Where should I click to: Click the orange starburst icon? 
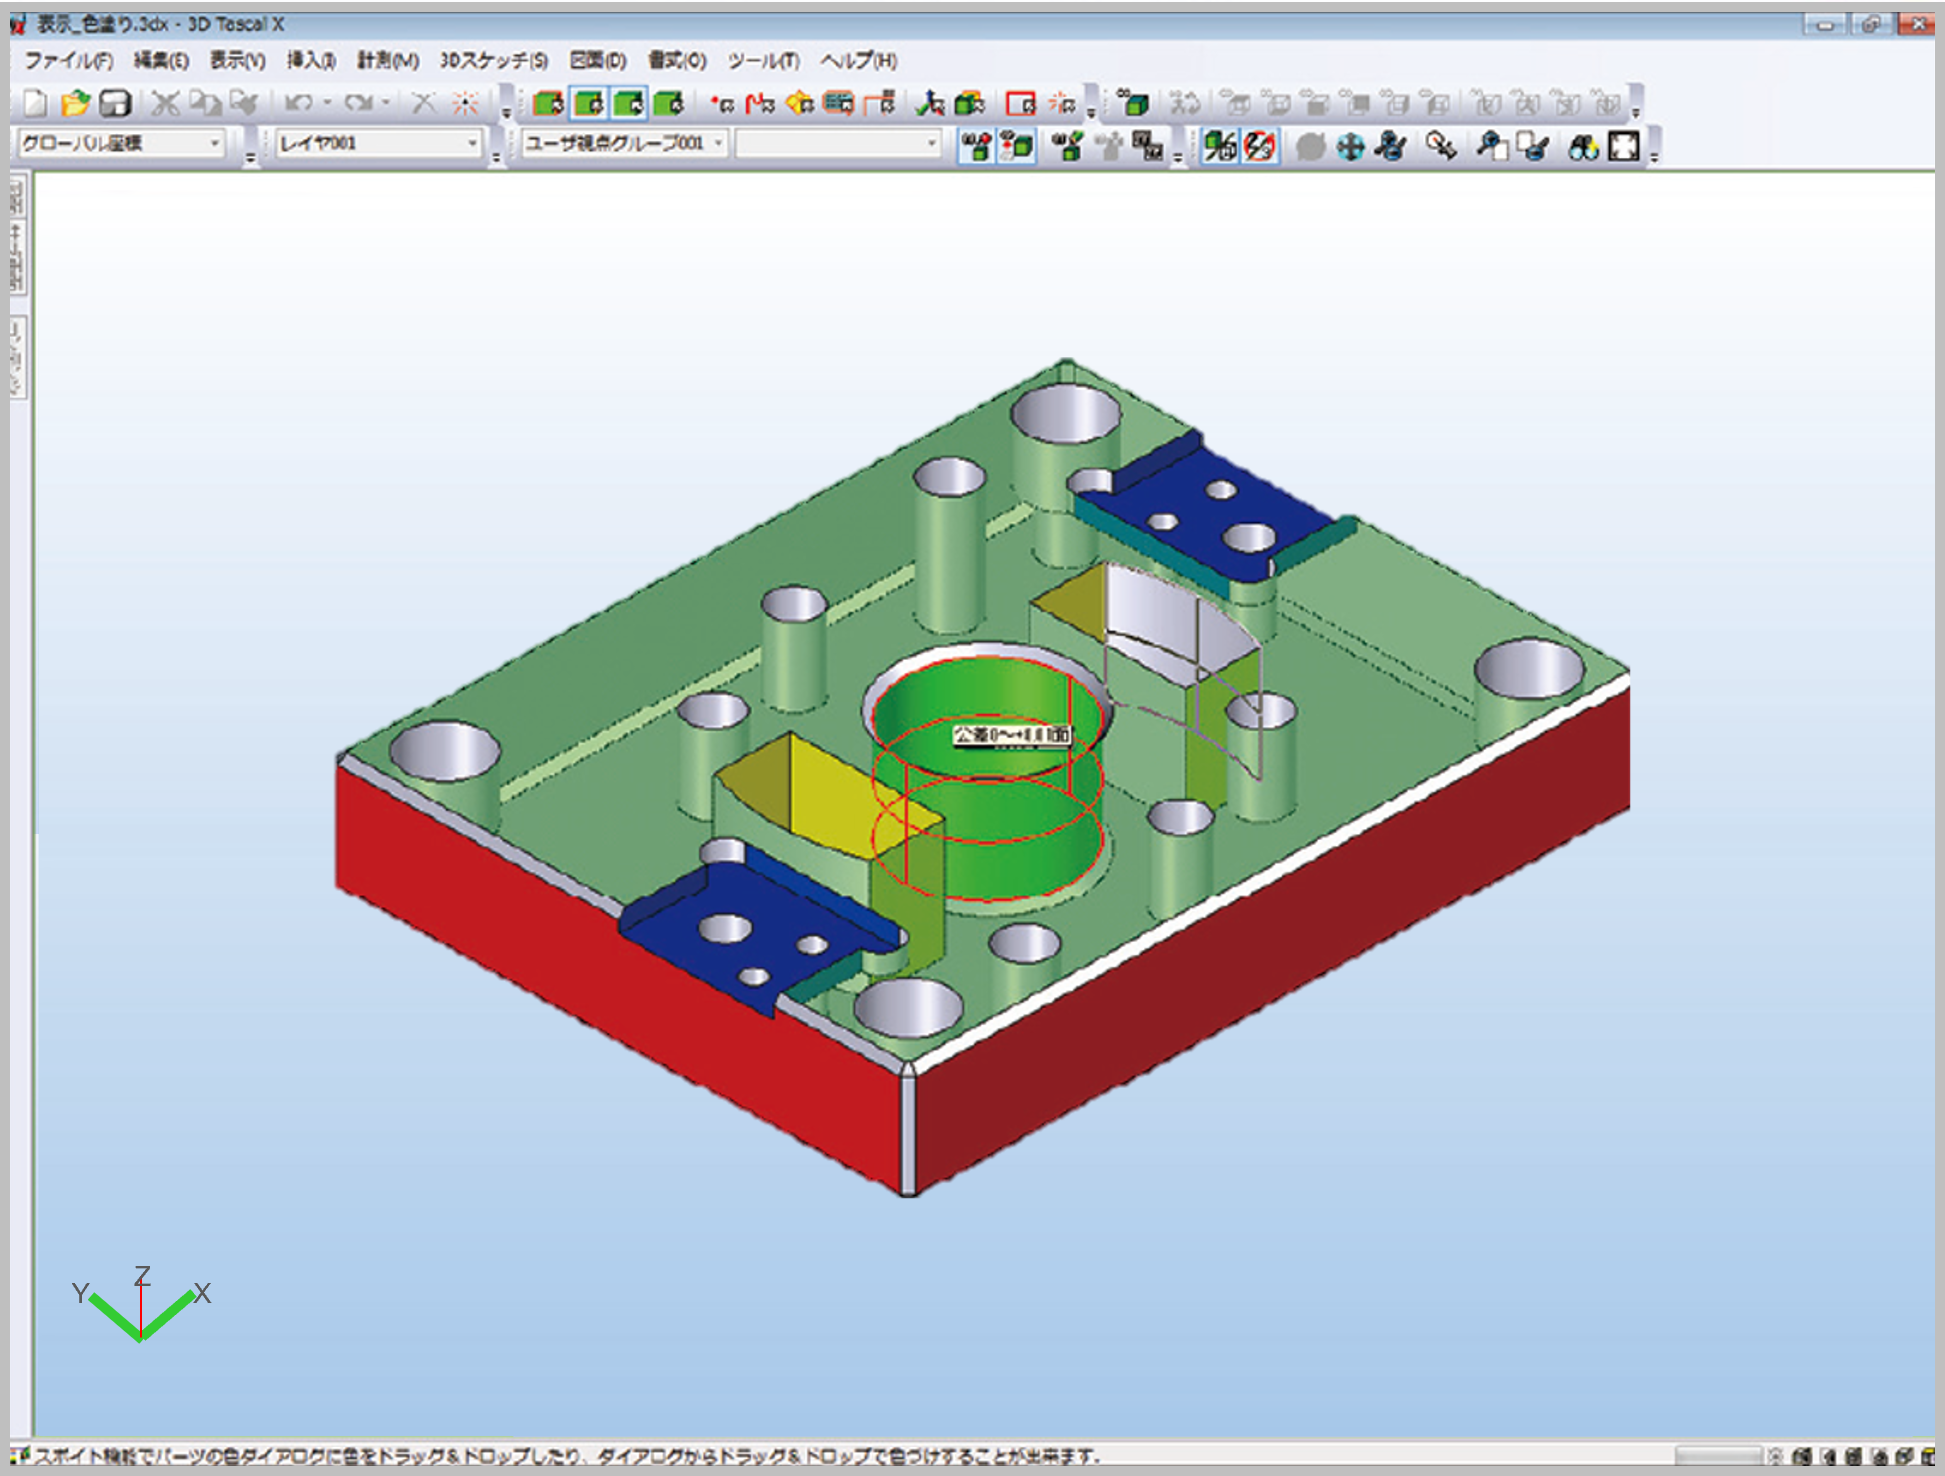point(465,103)
